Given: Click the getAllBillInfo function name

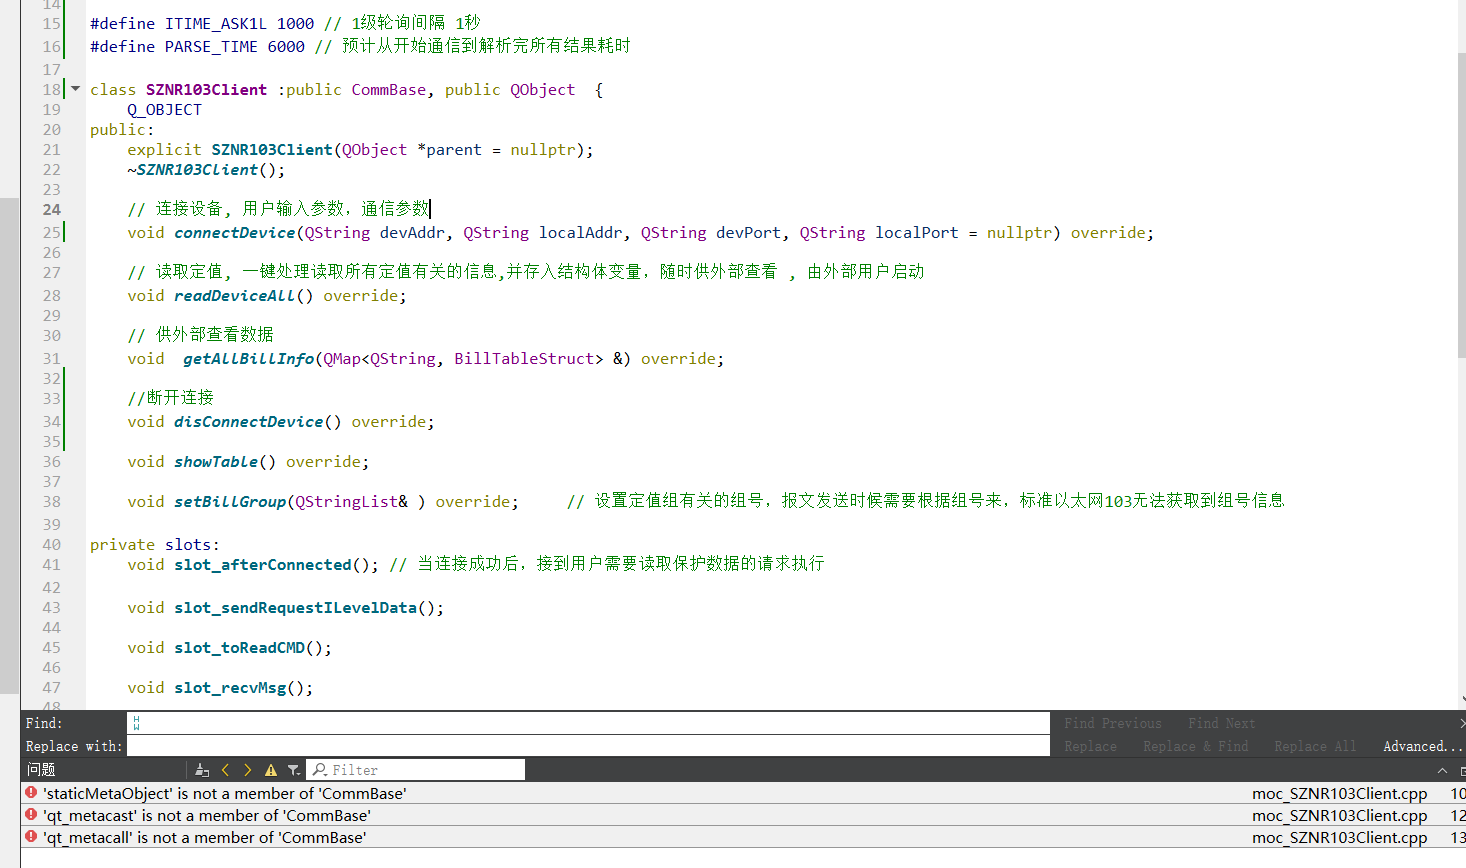Looking at the screenshot, I should pos(249,358).
